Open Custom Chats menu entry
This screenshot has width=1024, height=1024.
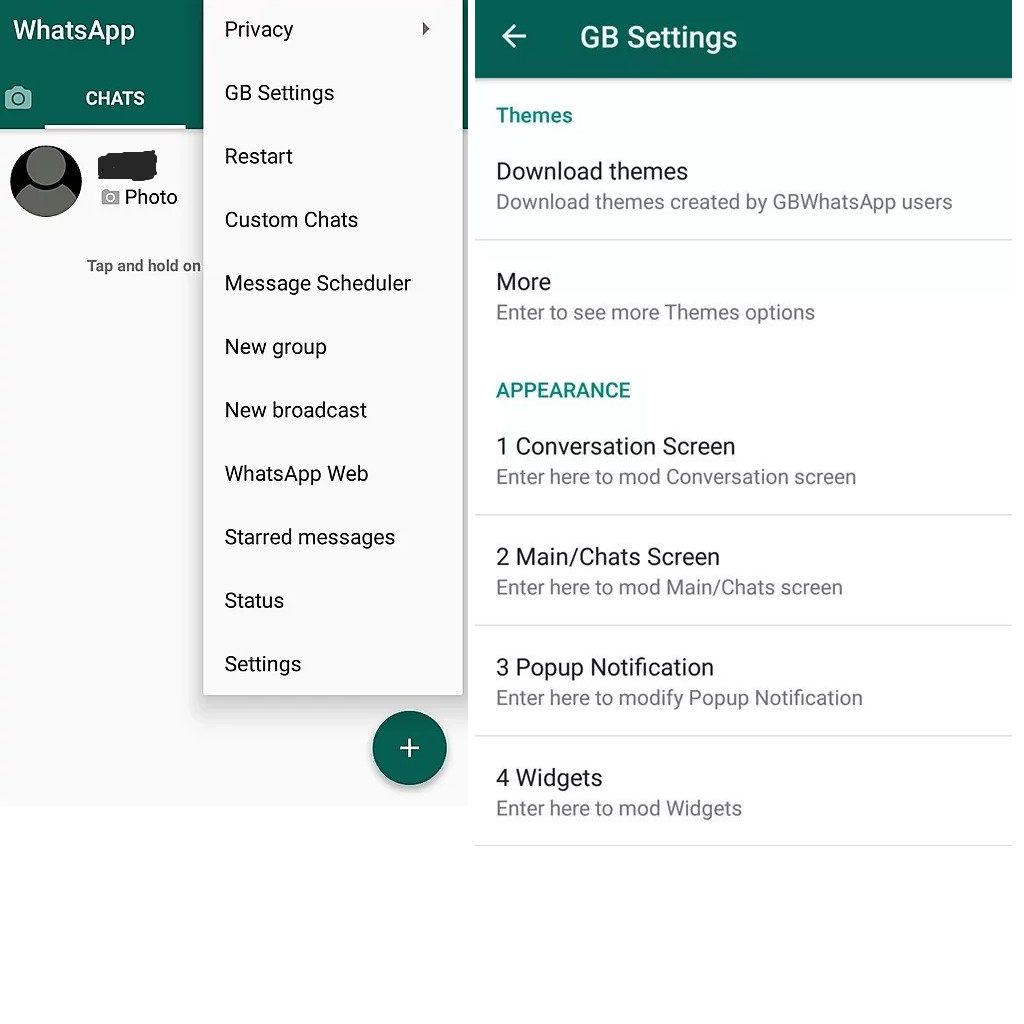pyautogui.click(x=333, y=219)
